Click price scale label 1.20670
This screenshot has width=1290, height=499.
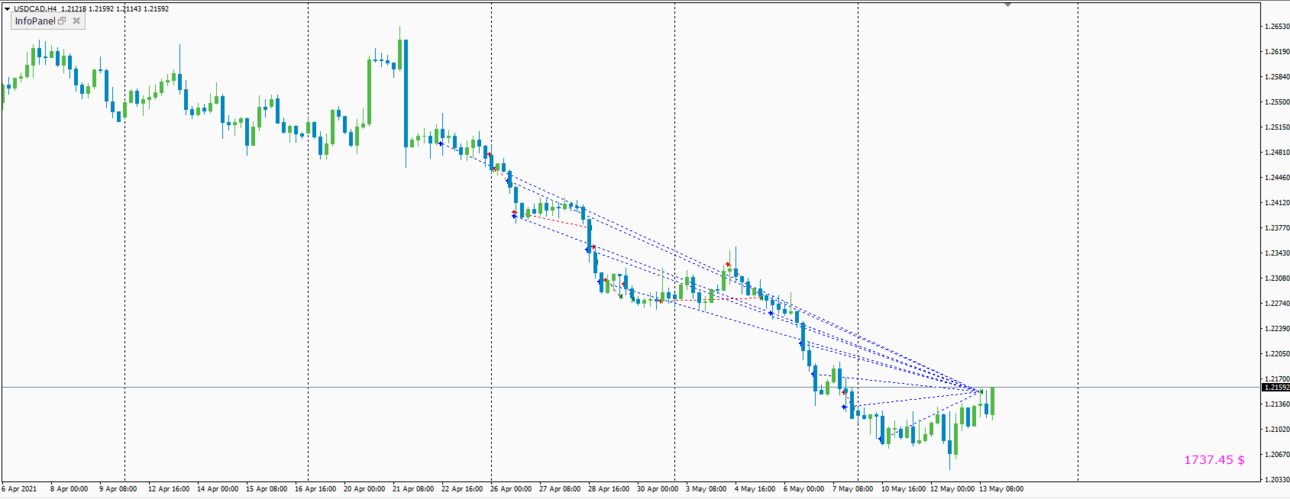pos(1275,454)
